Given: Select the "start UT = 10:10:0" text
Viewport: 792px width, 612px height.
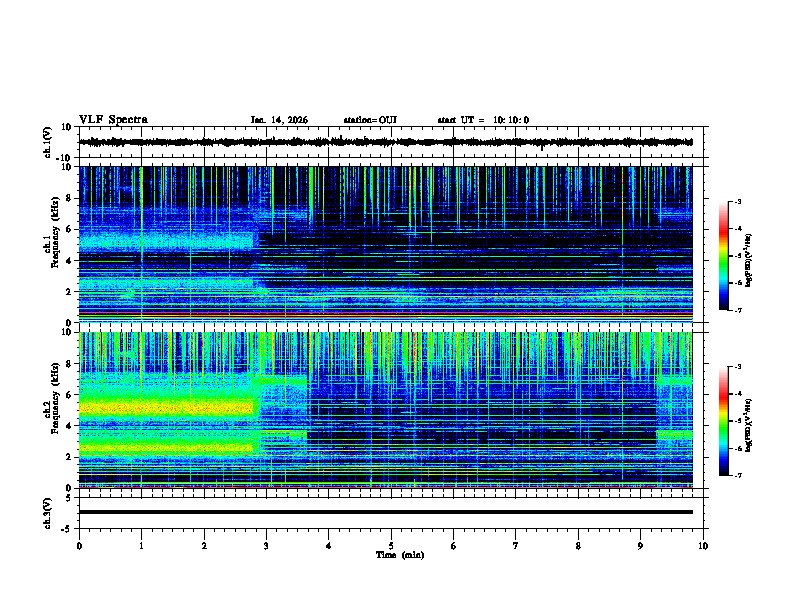Looking at the screenshot, I should pyautogui.click(x=483, y=120).
